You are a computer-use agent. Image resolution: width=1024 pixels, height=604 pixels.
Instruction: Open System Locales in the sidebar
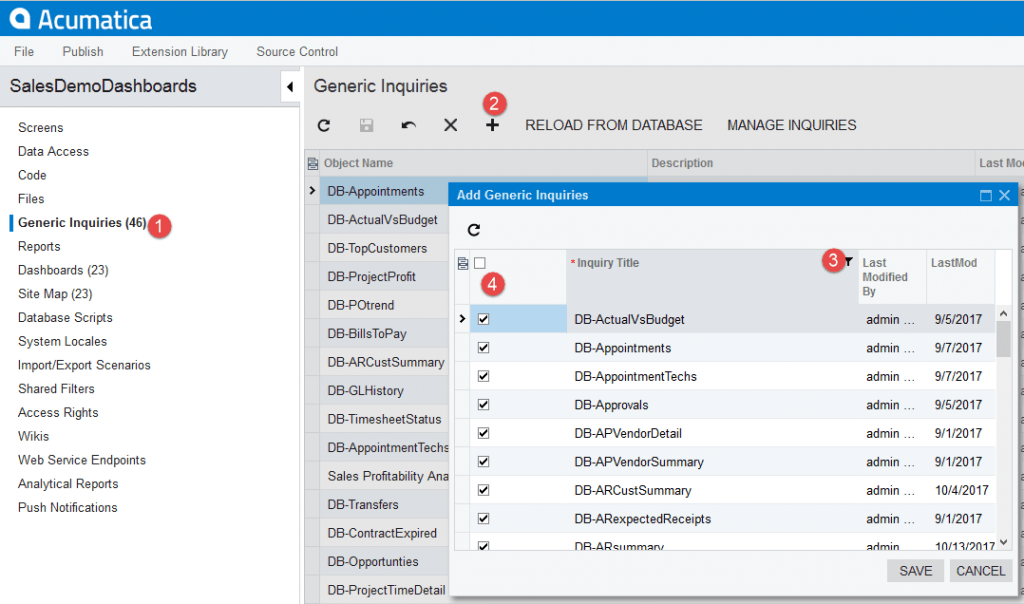[x=63, y=342]
